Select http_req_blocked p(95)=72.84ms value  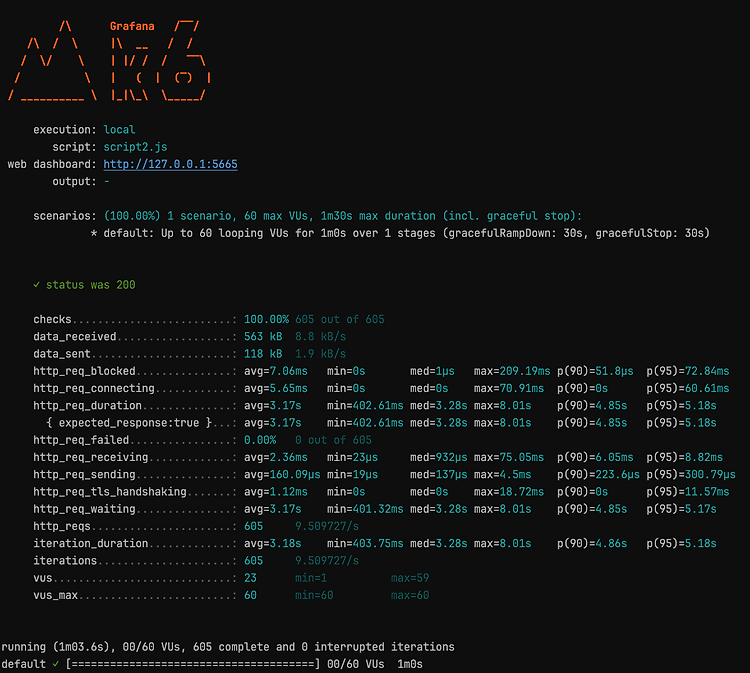coord(688,371)
